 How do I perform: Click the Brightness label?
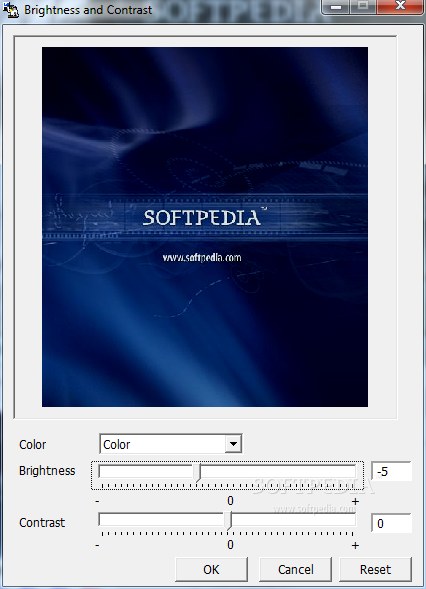(47, 471)
